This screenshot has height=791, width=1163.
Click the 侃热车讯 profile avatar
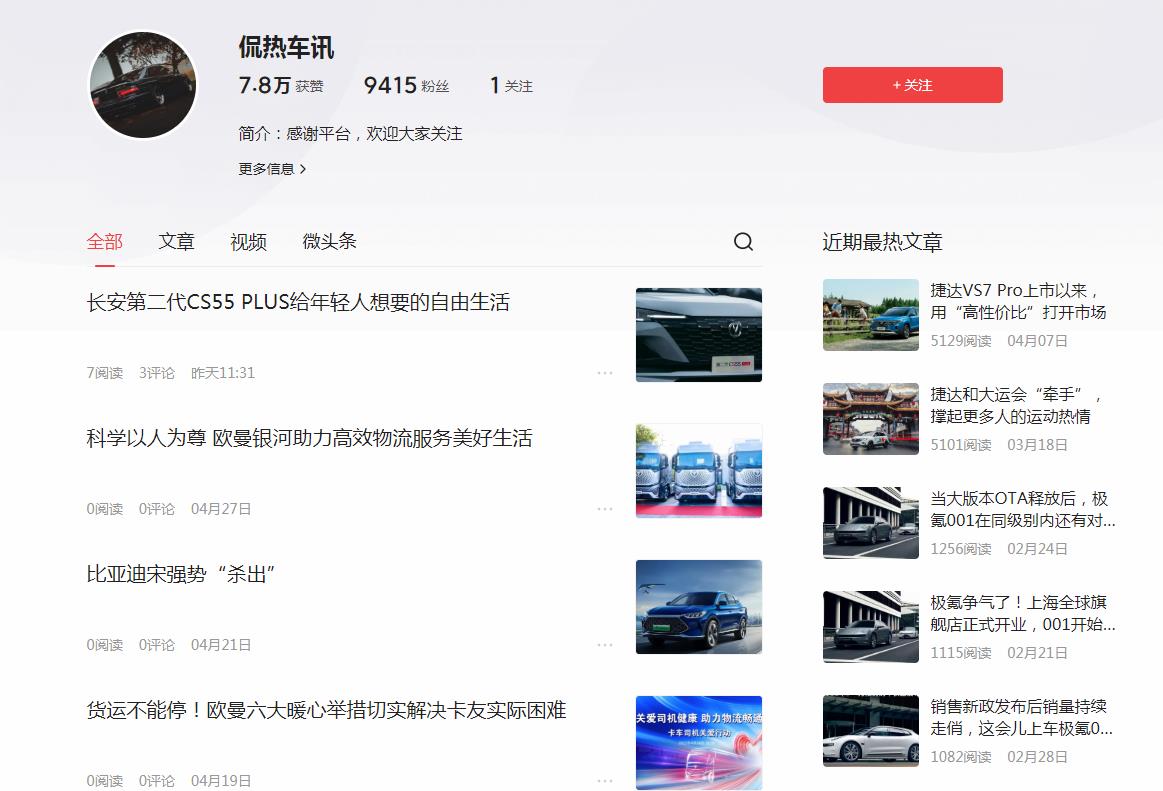point(143,85)
